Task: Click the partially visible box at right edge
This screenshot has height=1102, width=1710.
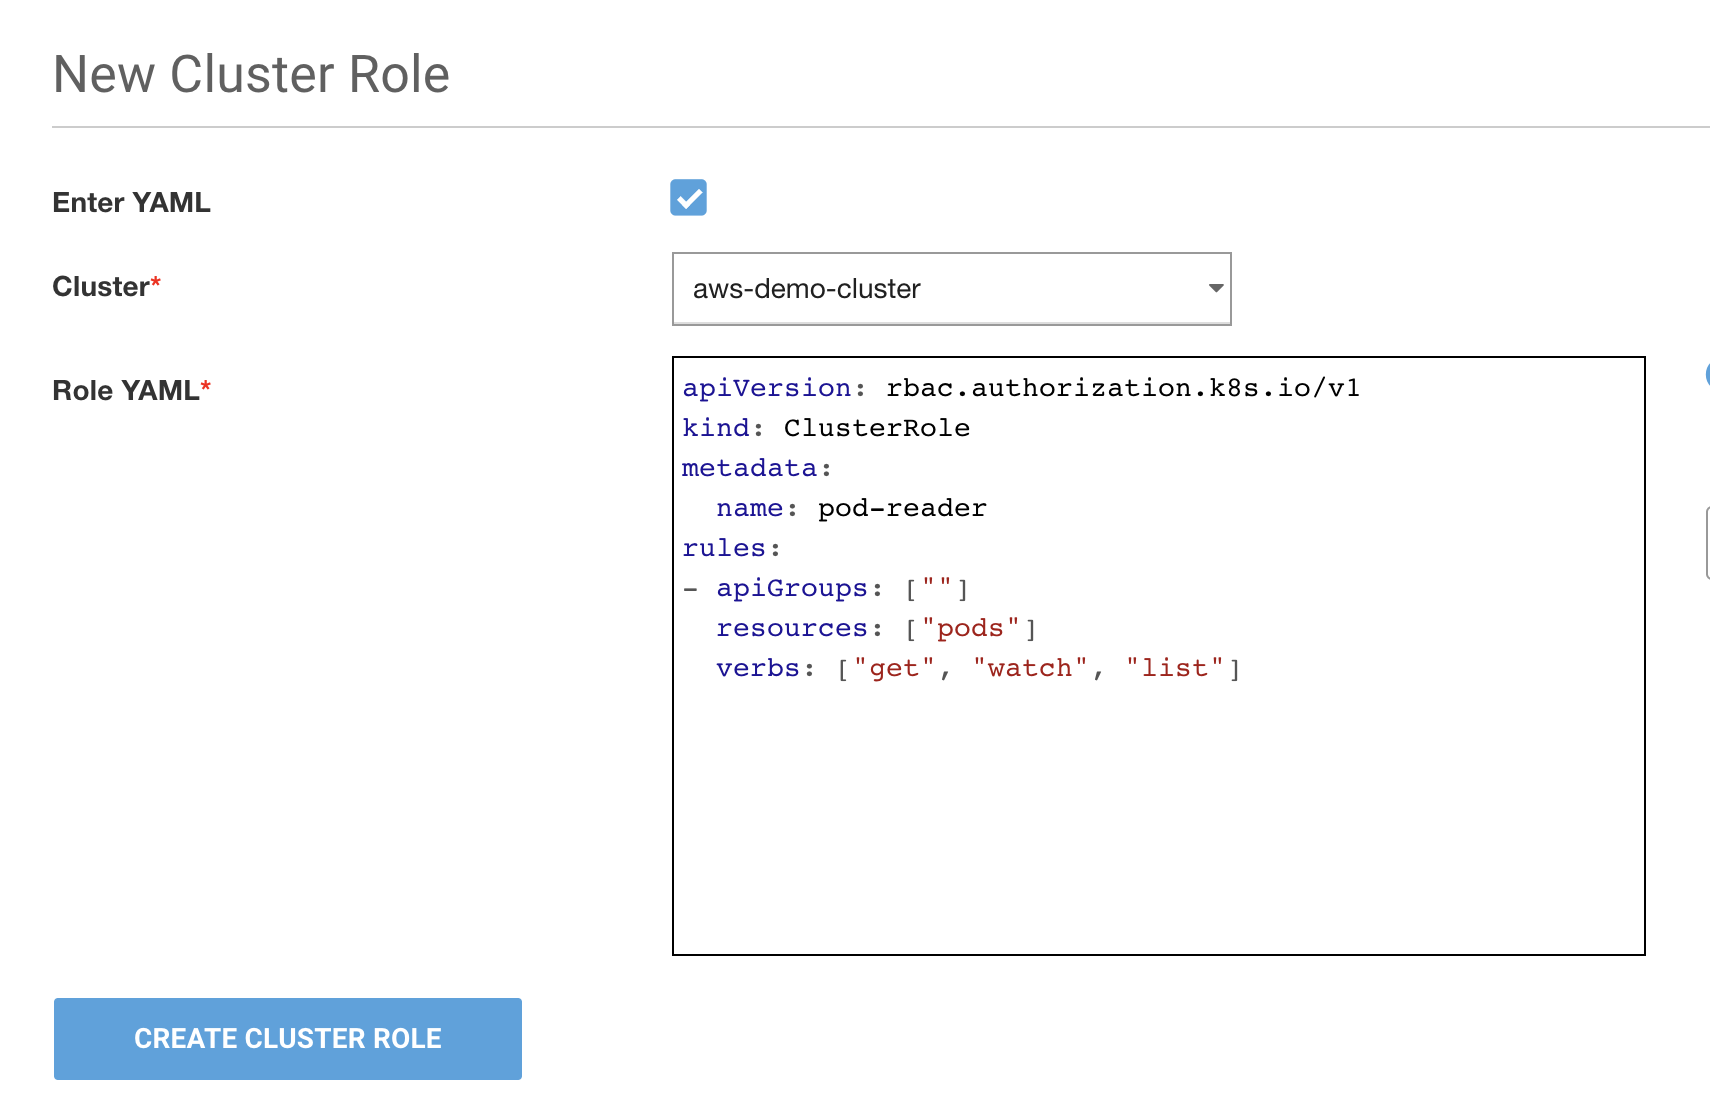Action: coord(1706,543)
